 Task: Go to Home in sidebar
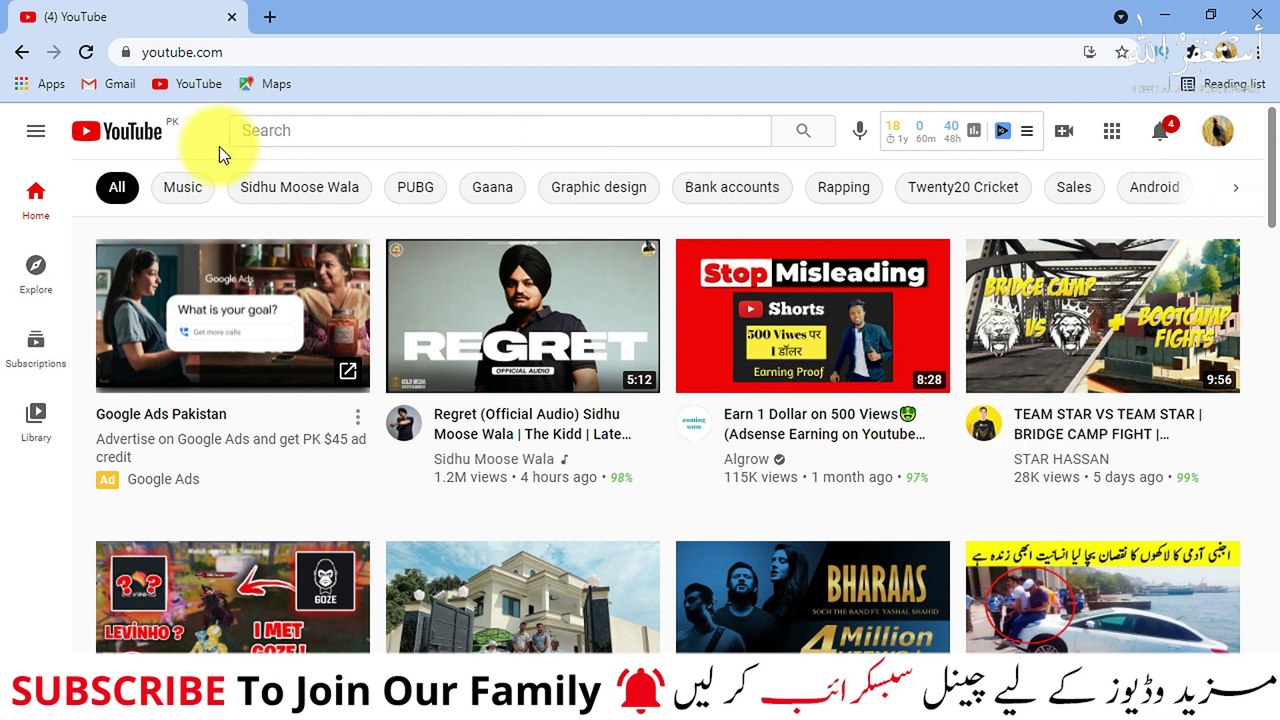[36, 200]
